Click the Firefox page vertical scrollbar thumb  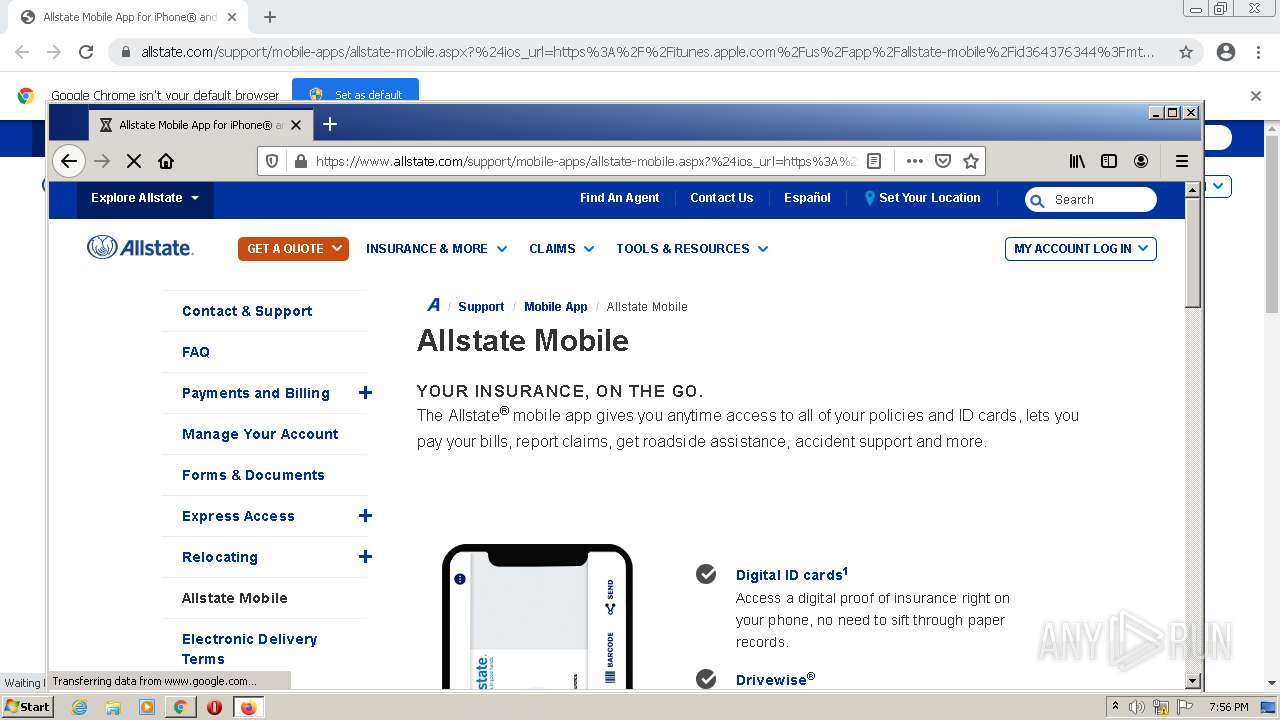click(x=1192, y=254)
